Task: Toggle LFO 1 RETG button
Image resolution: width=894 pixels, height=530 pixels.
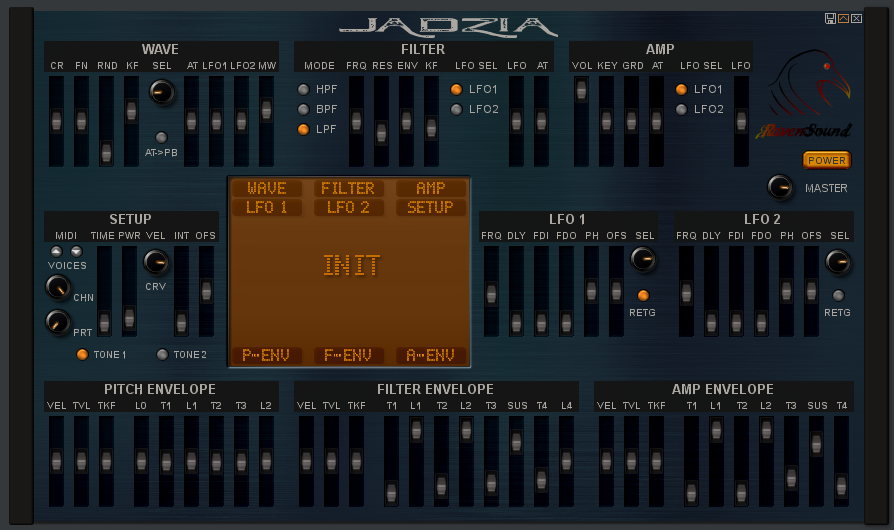Action: 643,295
